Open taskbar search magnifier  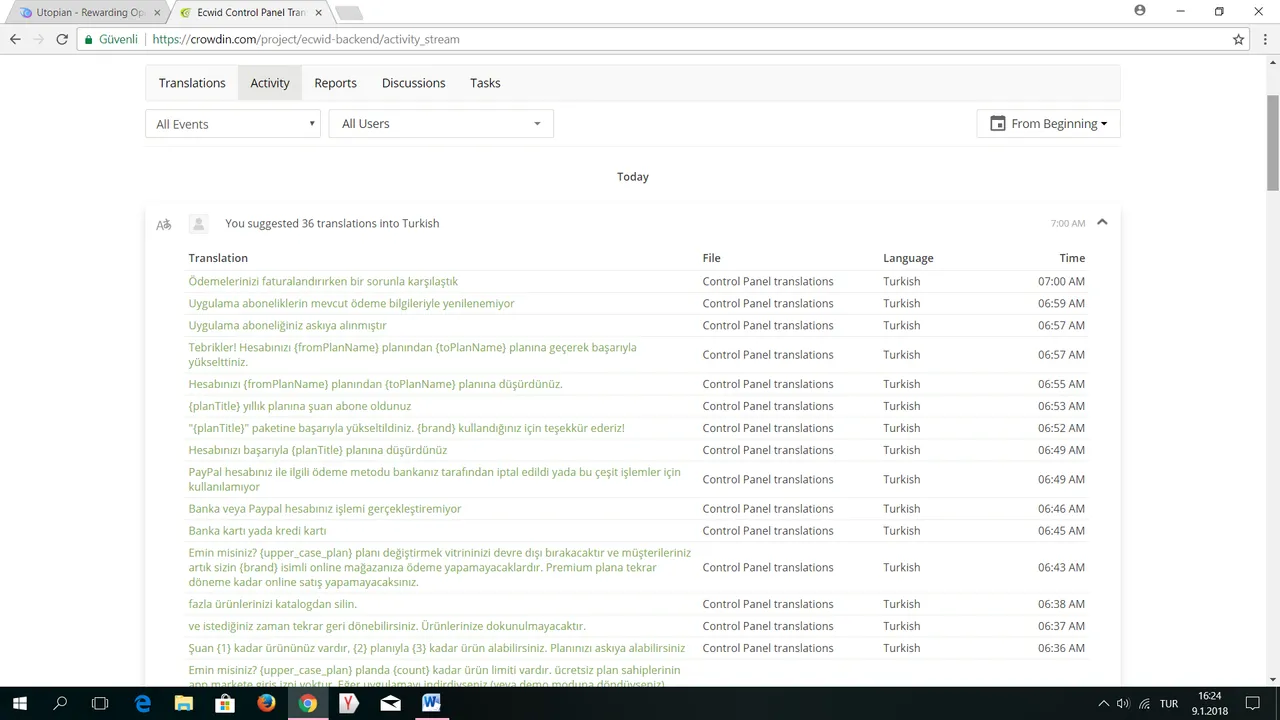click(60, 704)
